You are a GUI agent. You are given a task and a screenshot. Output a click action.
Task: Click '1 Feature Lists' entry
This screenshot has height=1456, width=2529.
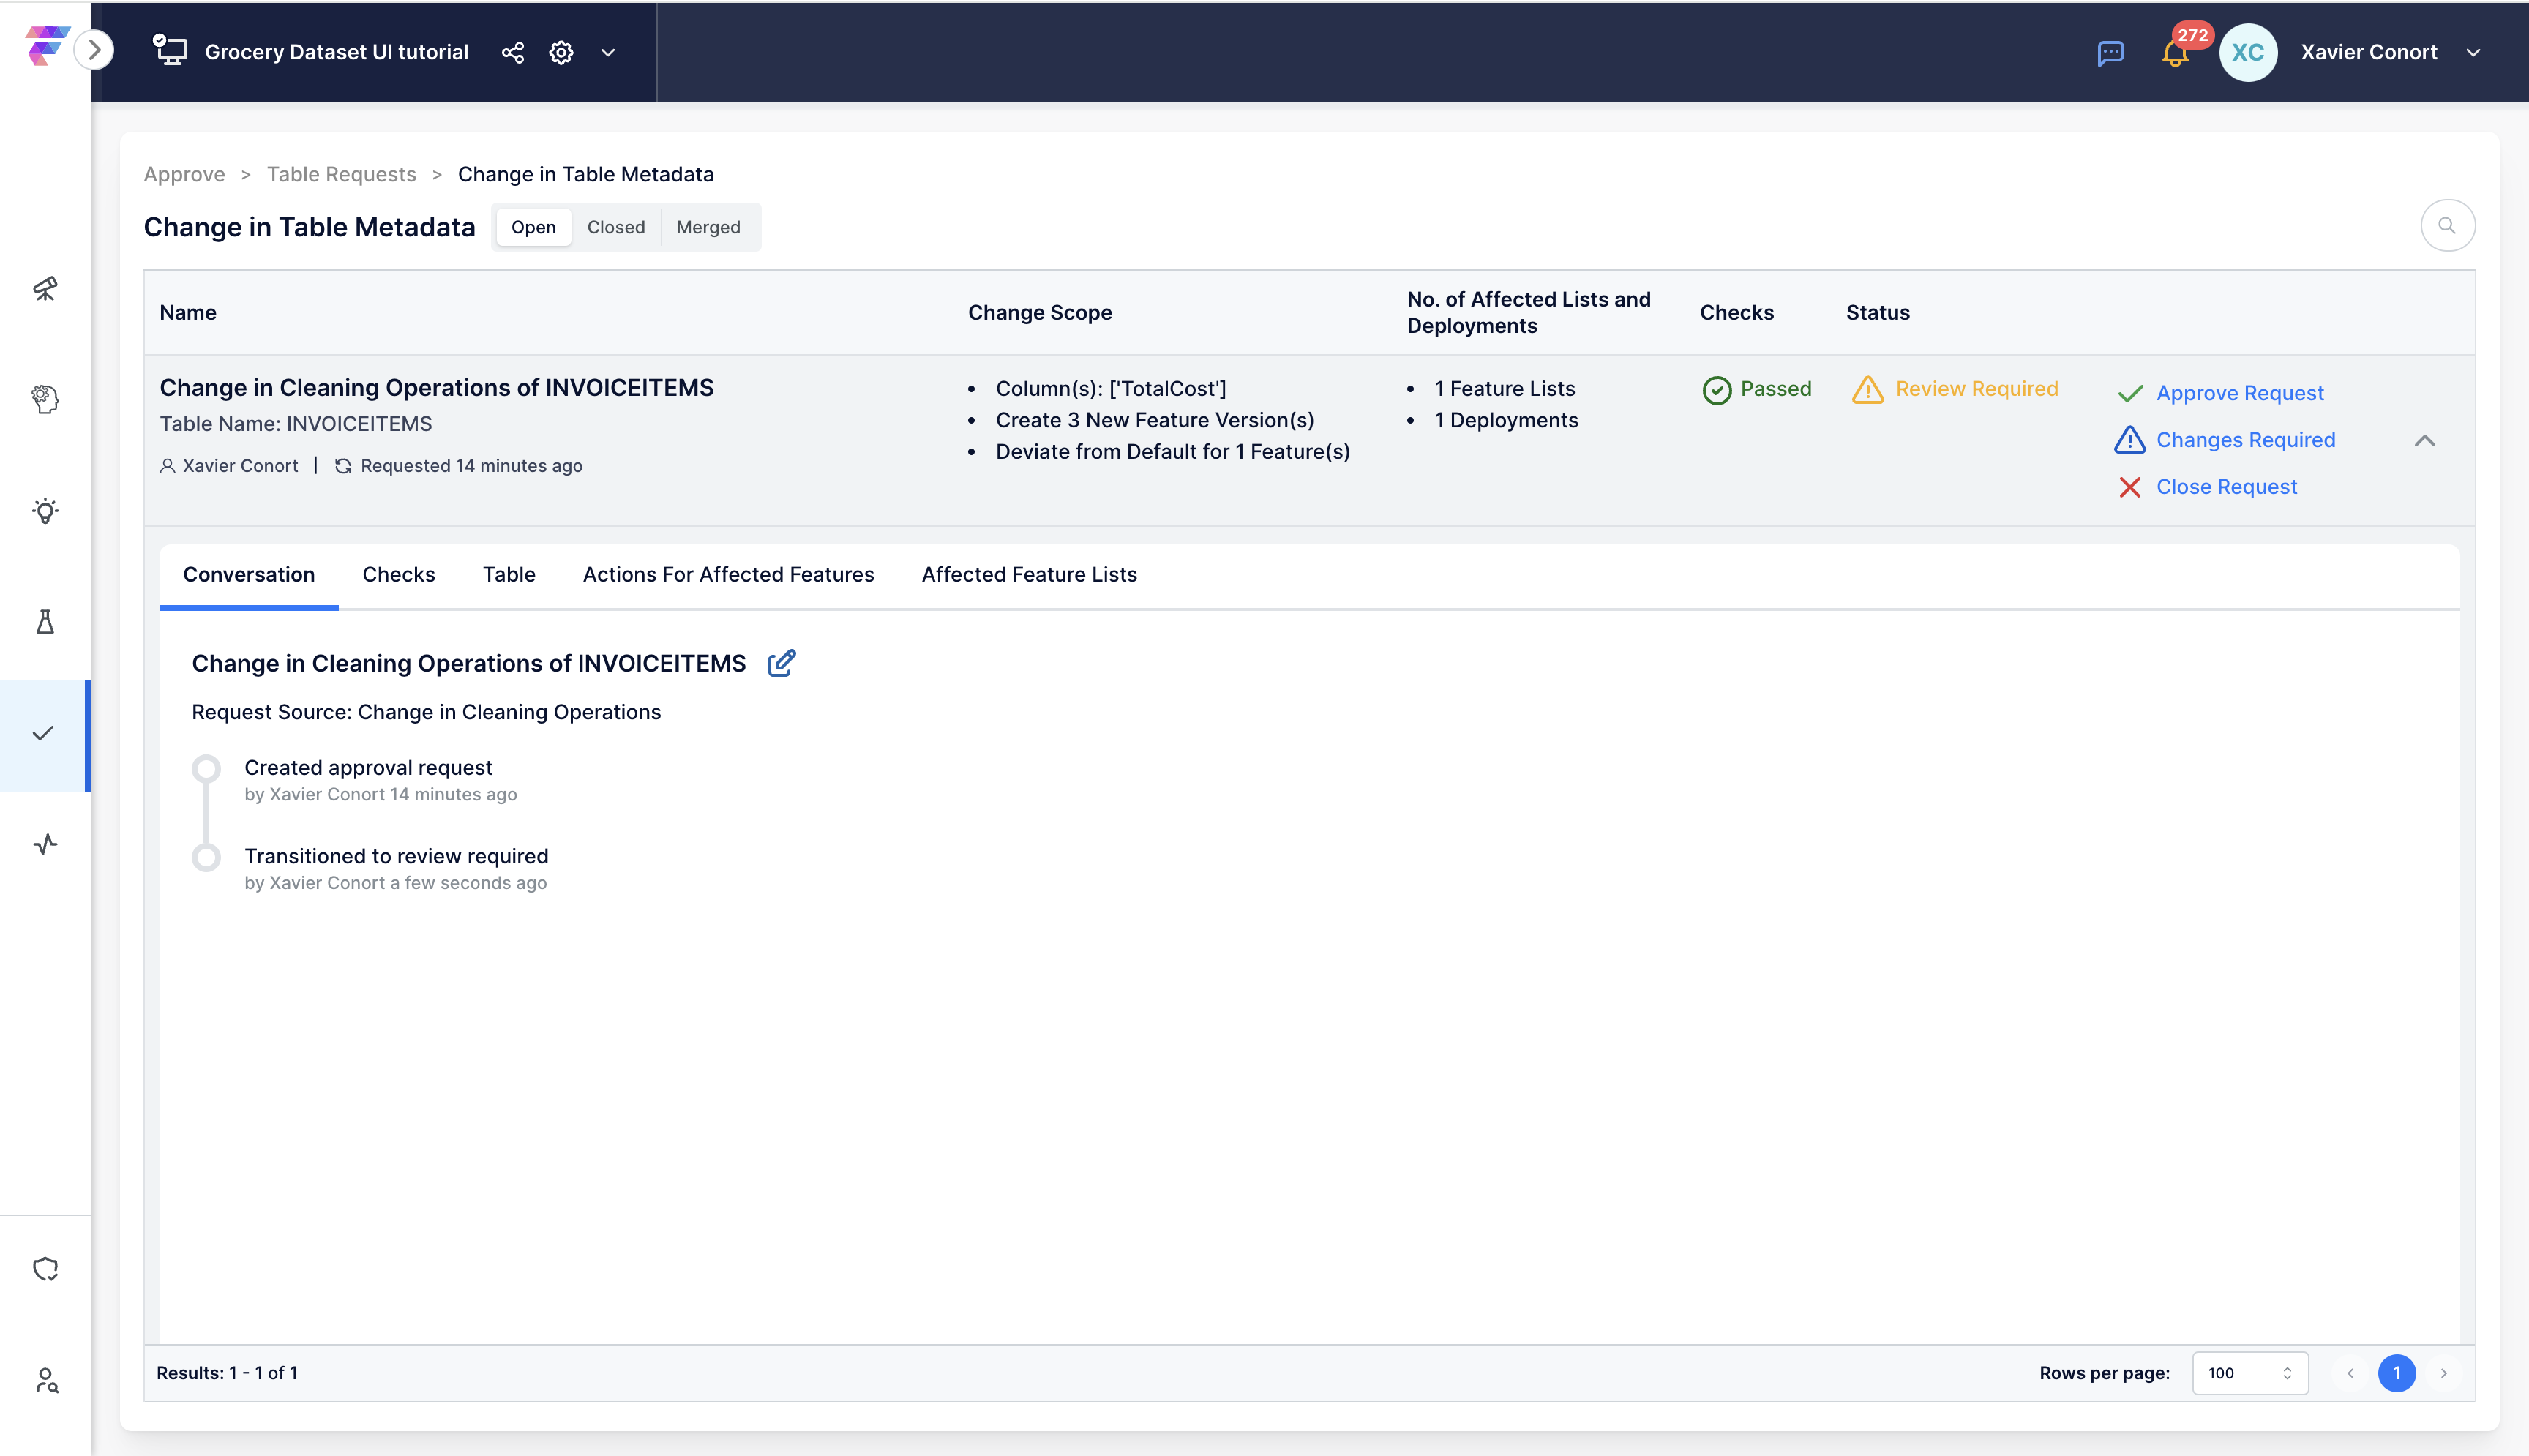coord(1504,389)
